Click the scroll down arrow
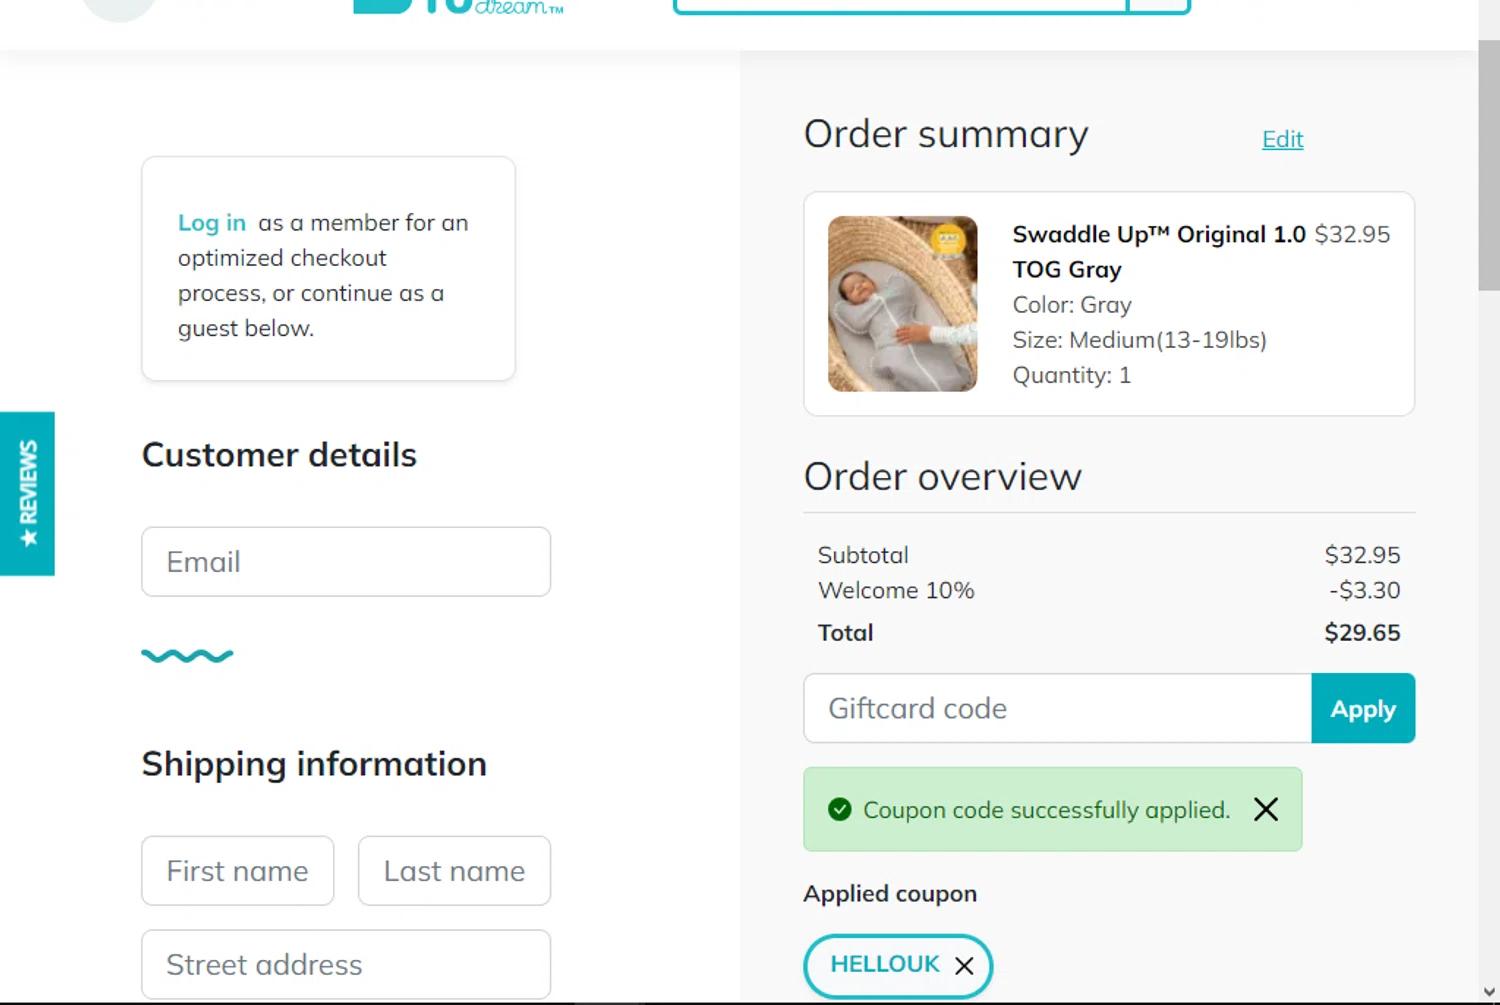Image resolution: width=1500 pixels, height=1005 pixels. [x=1489, y=992]
